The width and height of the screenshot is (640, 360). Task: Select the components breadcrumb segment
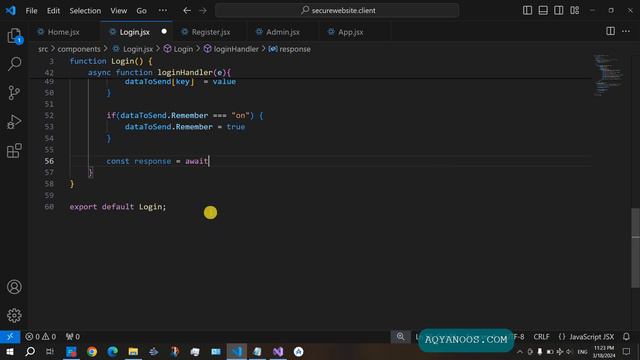79,49
